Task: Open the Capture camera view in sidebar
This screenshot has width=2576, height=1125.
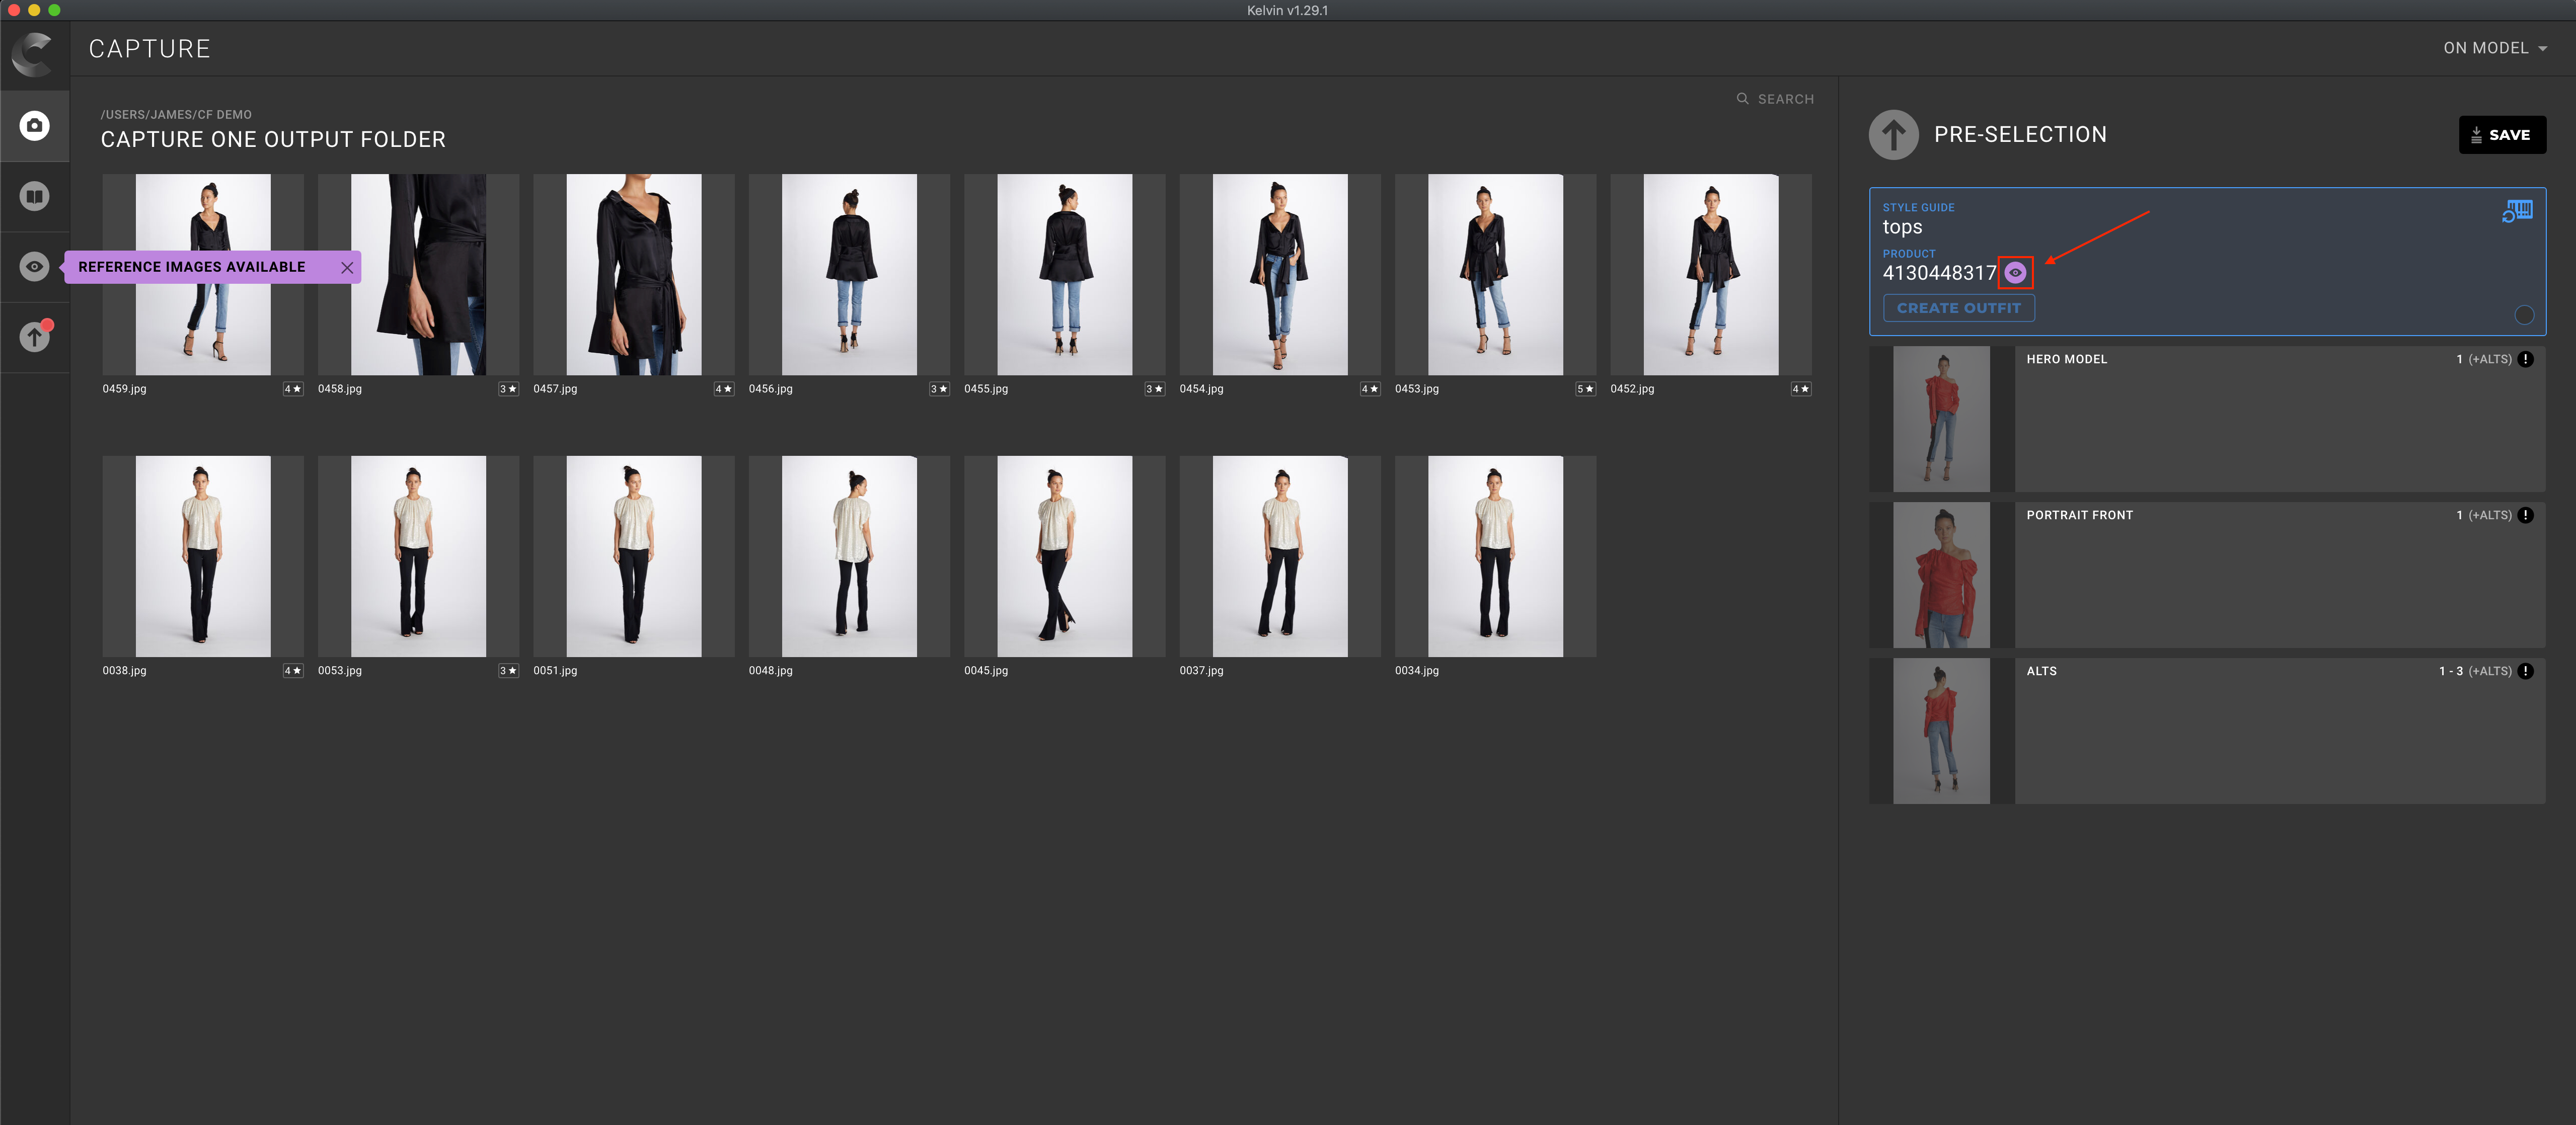Action: [35, 126]
